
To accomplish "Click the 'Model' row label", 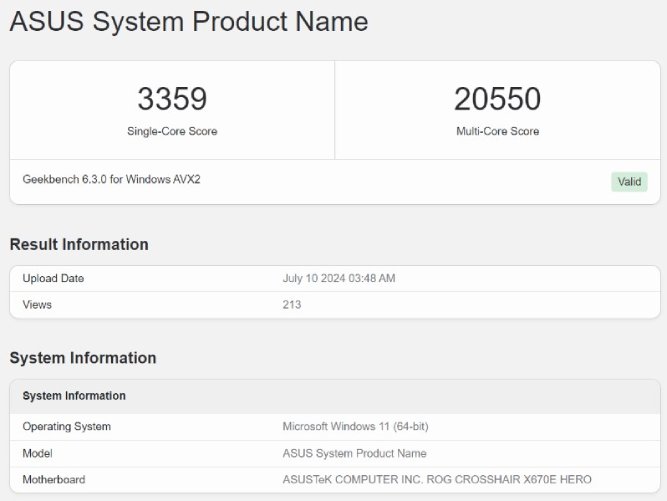I will pos(37,453).
